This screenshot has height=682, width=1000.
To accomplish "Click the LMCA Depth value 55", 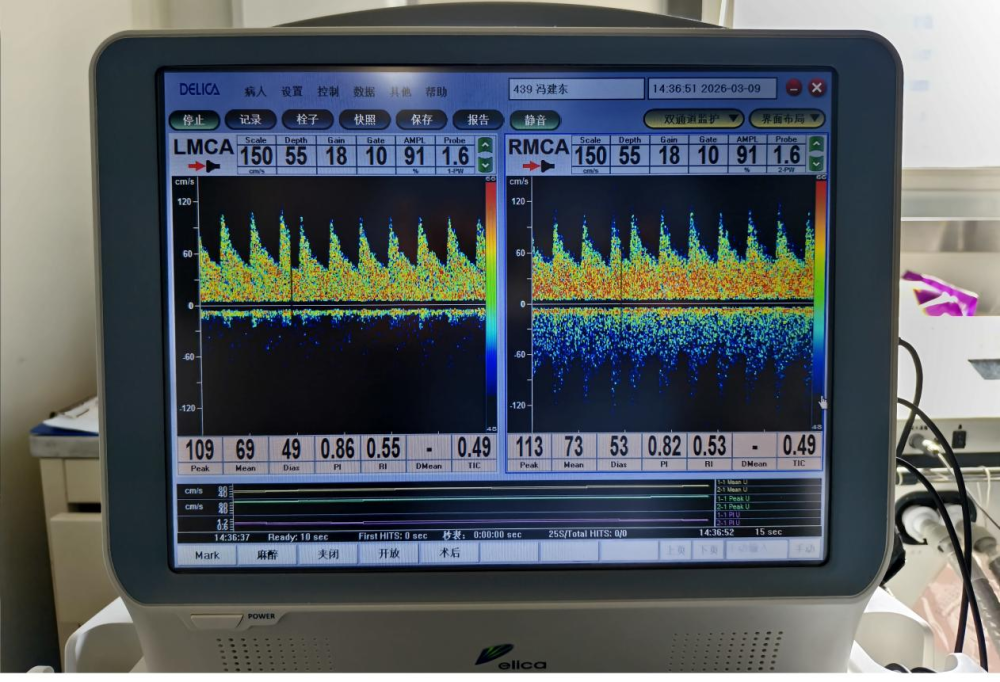I will 296,156.
